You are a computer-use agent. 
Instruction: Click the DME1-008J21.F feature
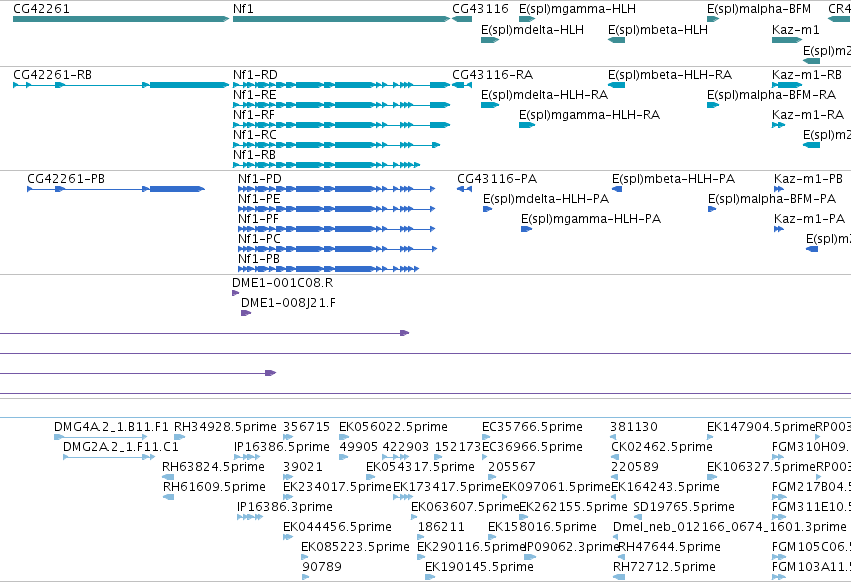coord(246,313)
